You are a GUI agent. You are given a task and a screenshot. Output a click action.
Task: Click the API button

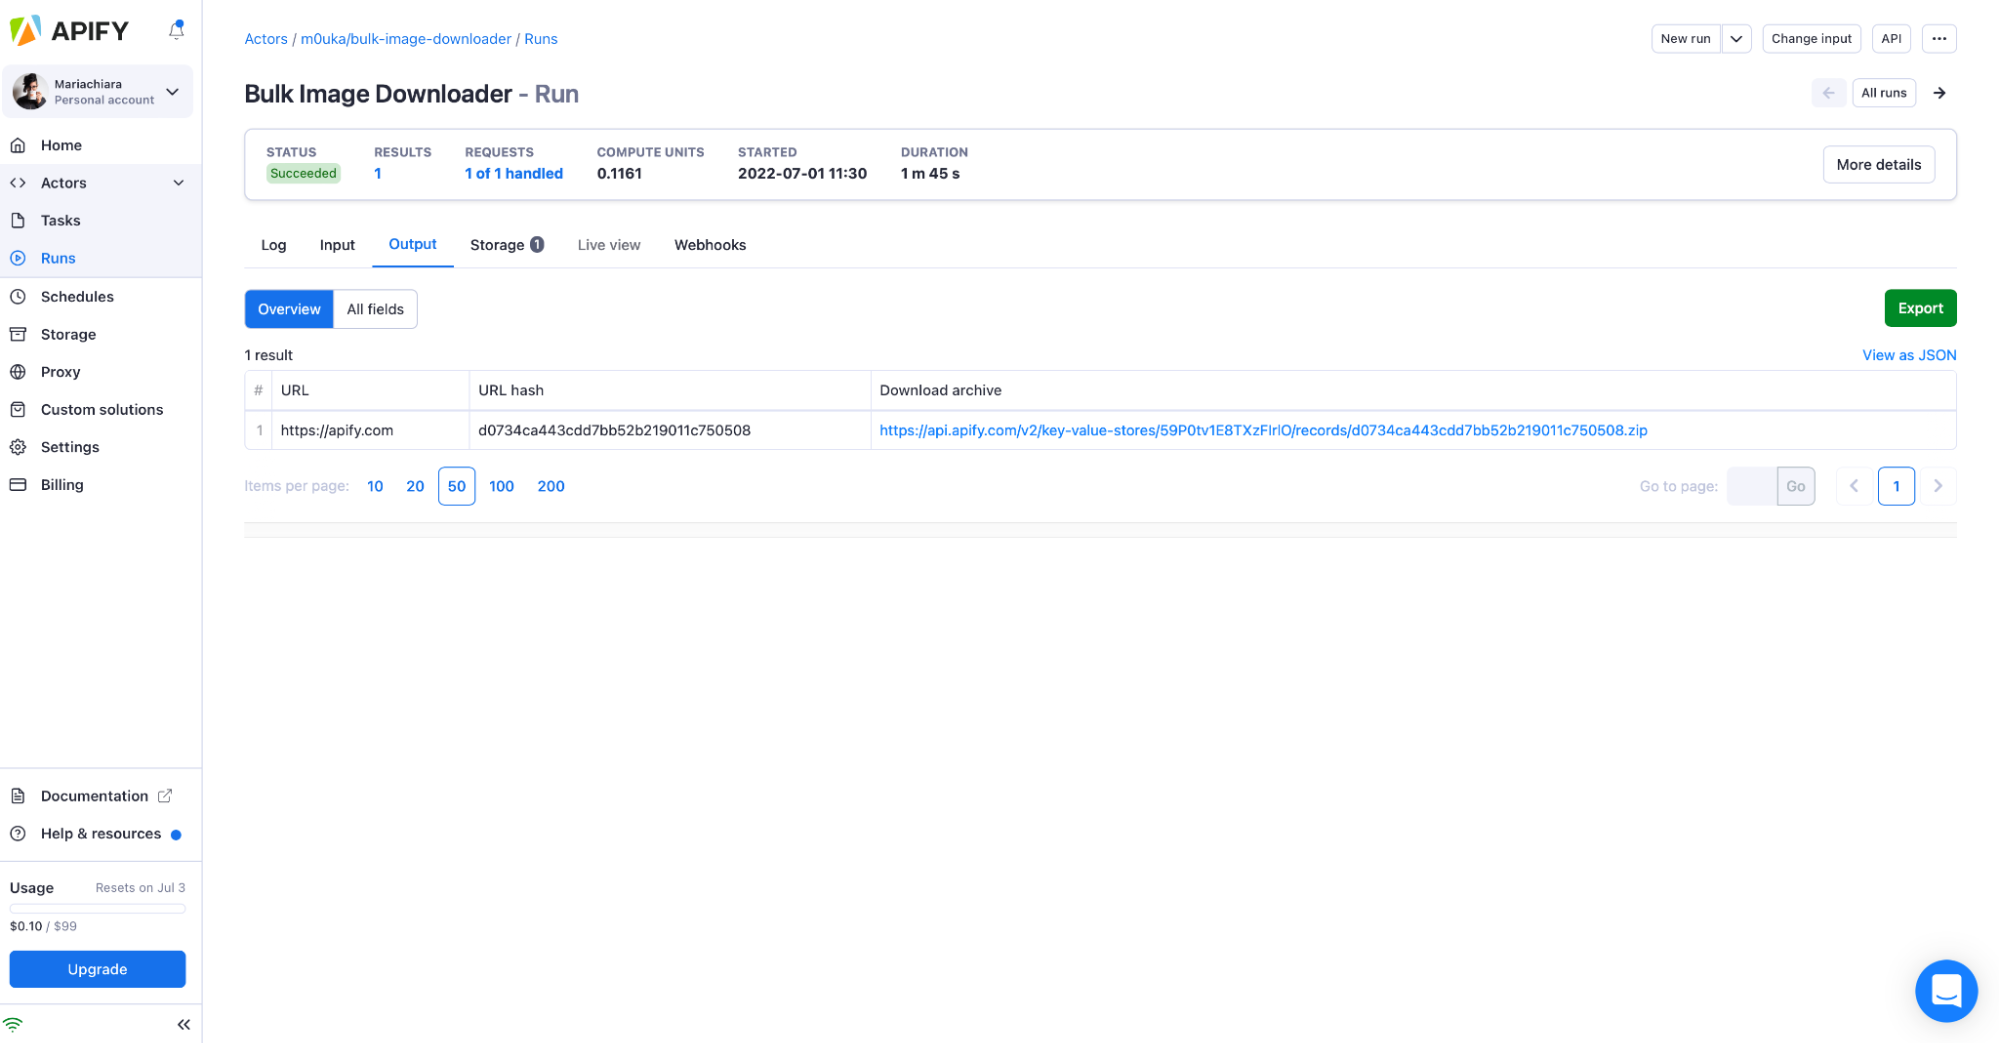pyautogui.click(x=1891, y=39)
